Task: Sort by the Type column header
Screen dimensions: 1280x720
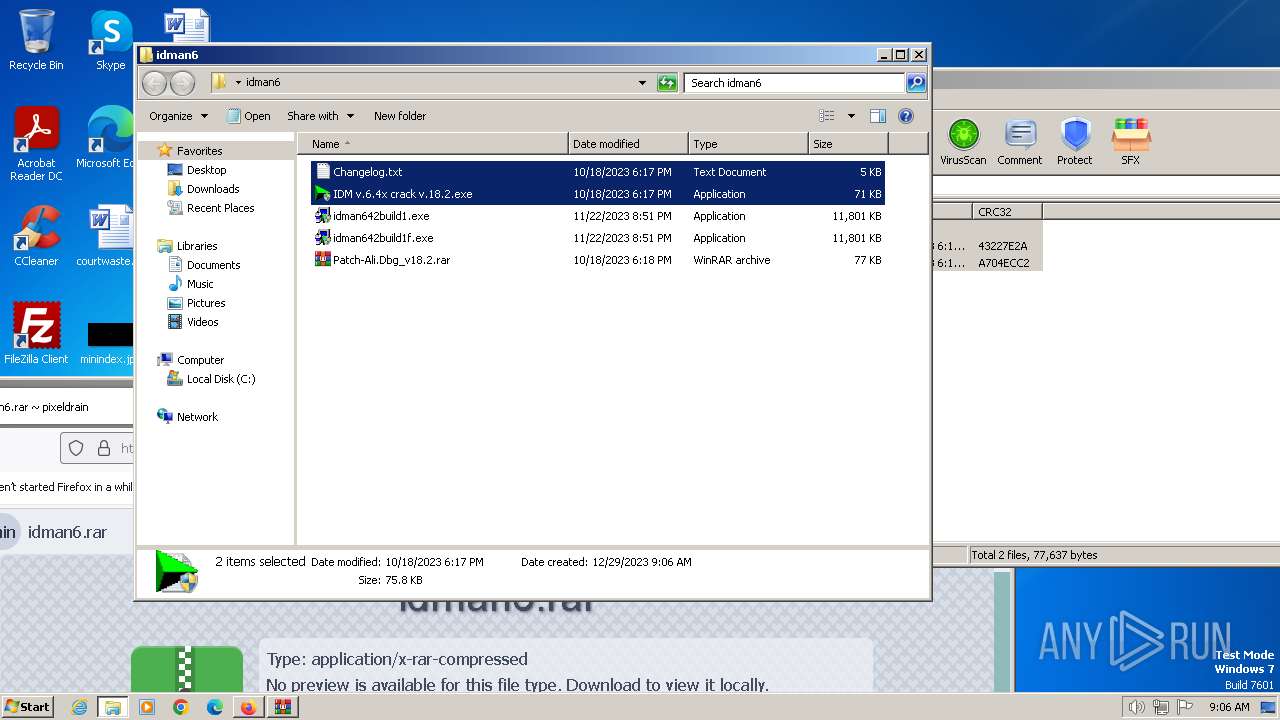Action: [748, 144]
